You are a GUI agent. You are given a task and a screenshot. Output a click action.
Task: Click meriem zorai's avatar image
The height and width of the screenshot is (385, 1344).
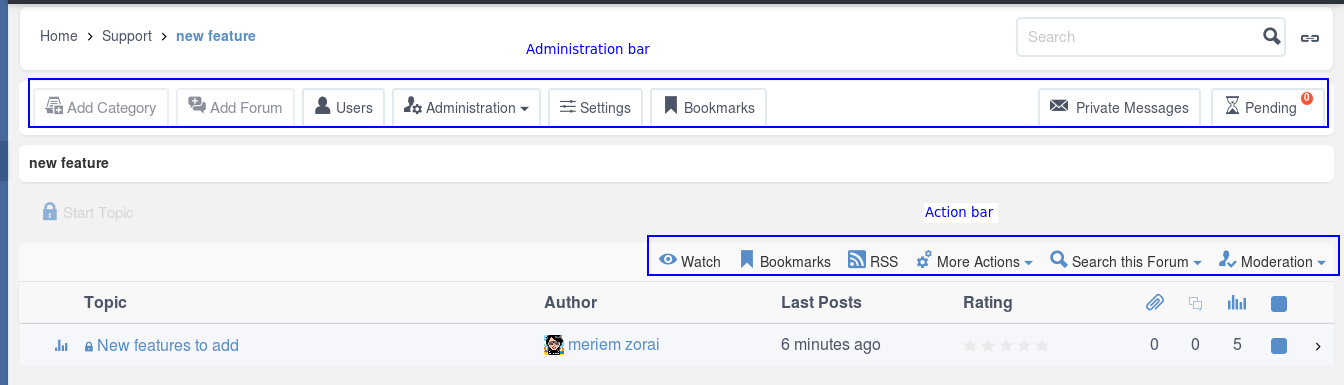(x=554, y=345)
